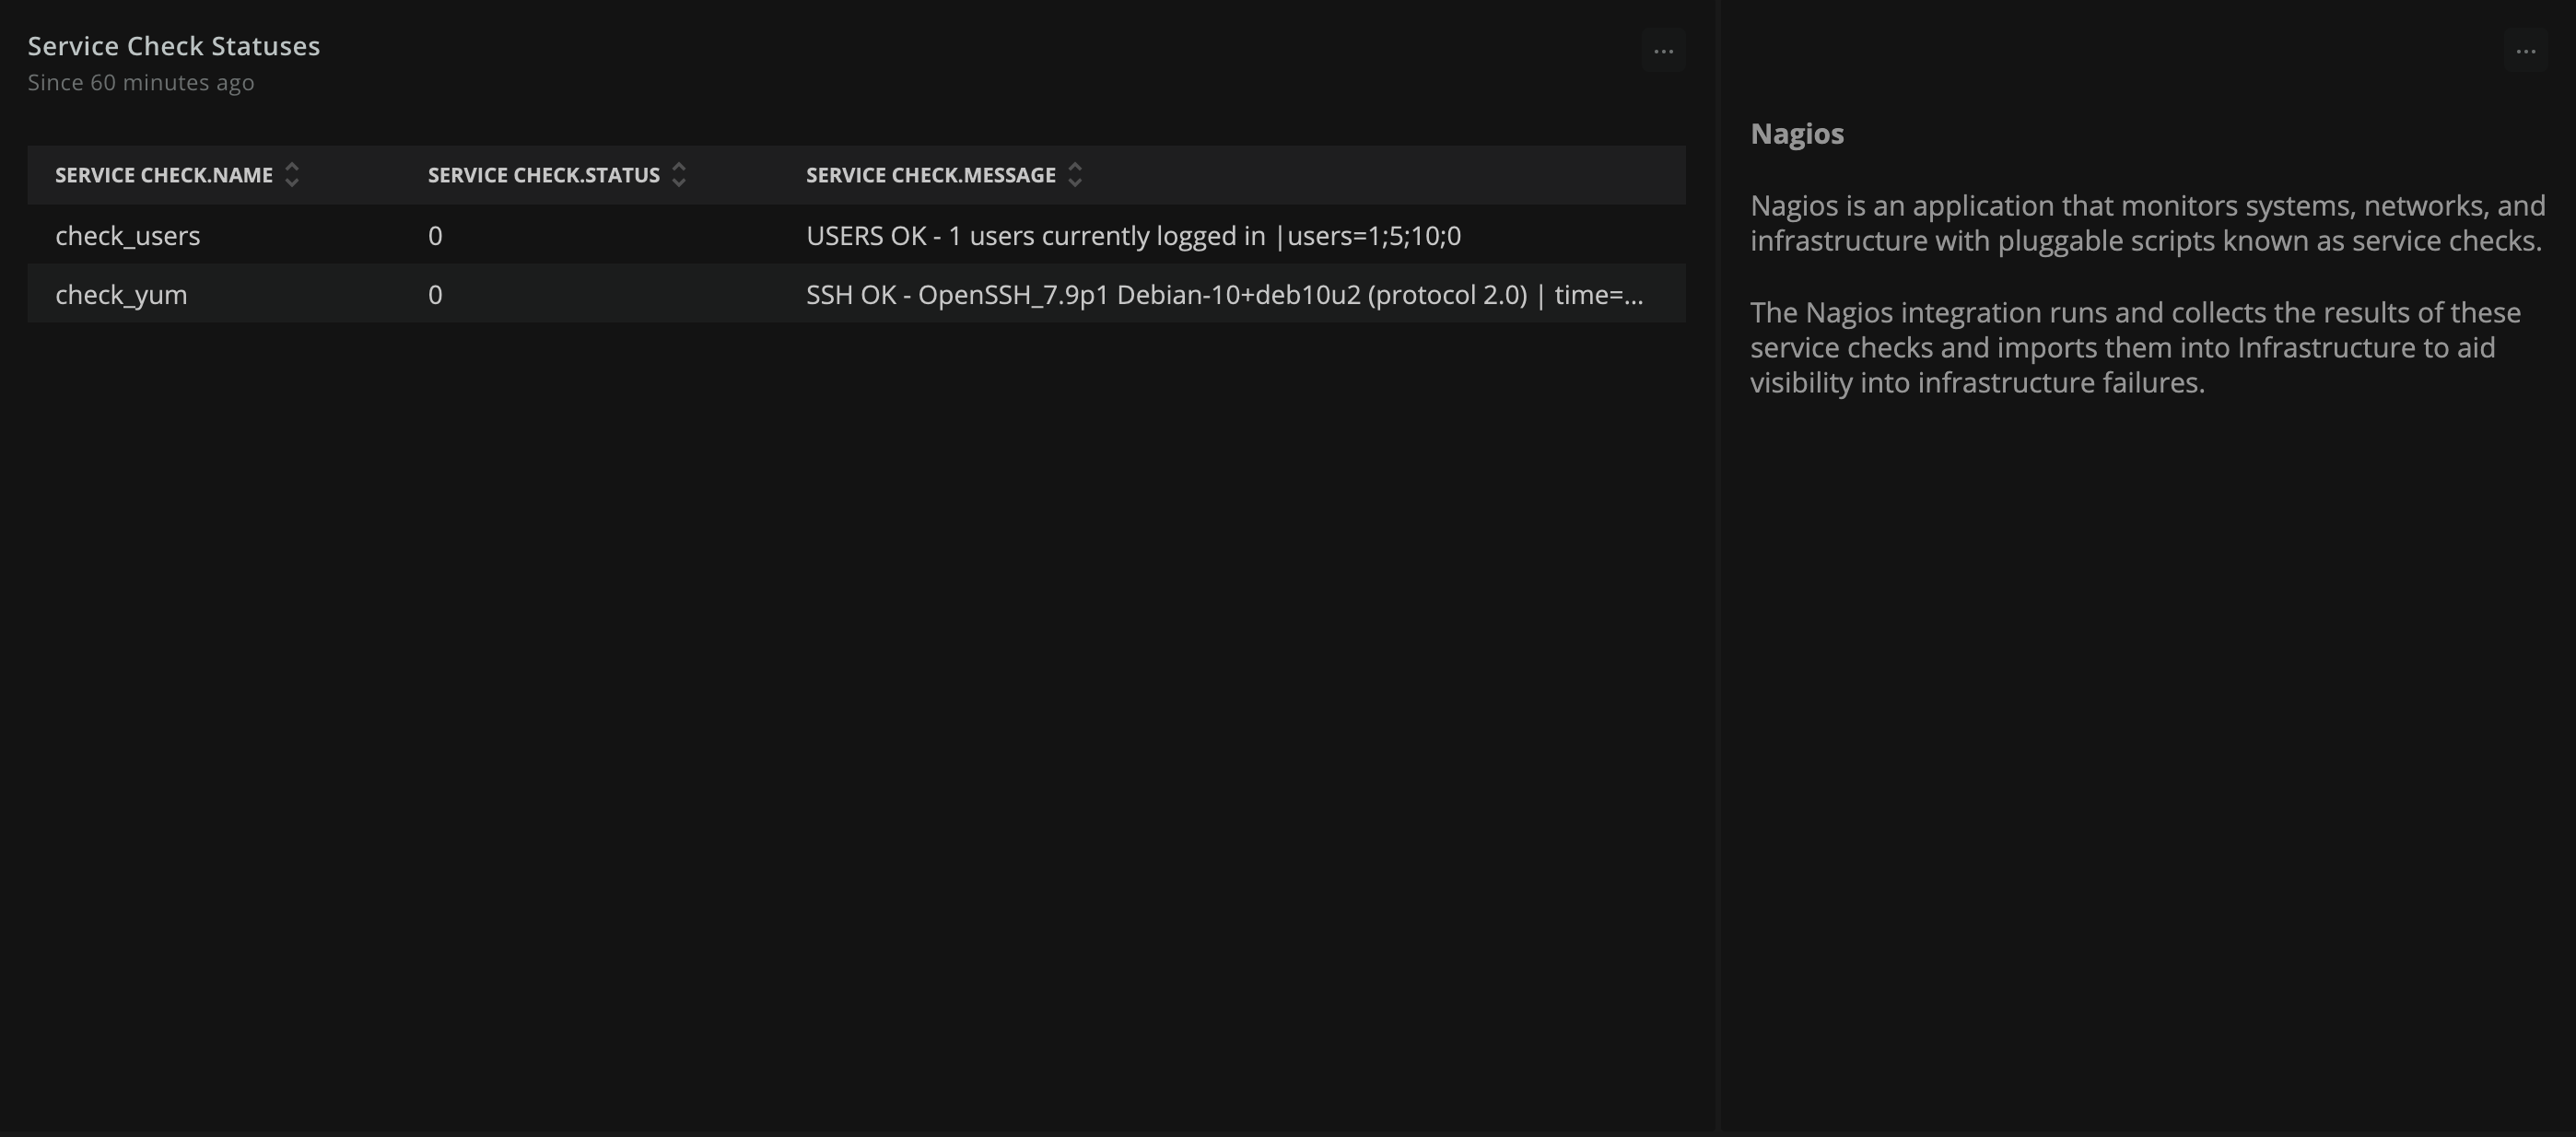Viewport: 2576px width, 1137px height.
Task: Click the truncated SSH OK message cell
Action: click(x=1224, y=295)
